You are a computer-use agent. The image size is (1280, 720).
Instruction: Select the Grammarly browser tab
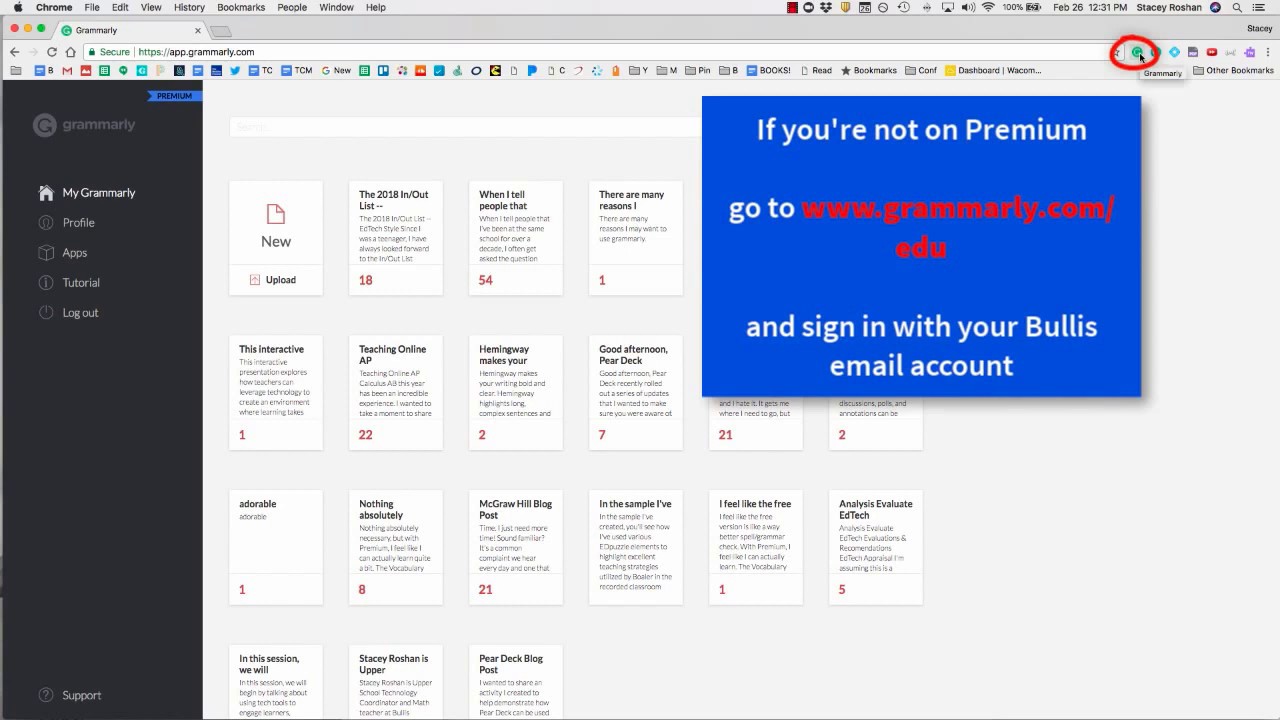130,30
